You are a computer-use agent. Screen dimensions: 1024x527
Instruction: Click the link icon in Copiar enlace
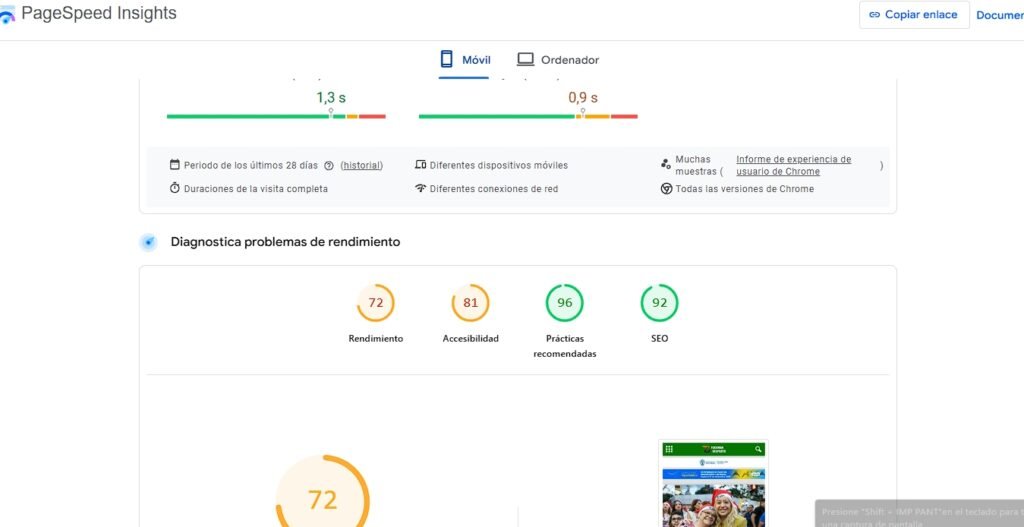tap(874, 14)
